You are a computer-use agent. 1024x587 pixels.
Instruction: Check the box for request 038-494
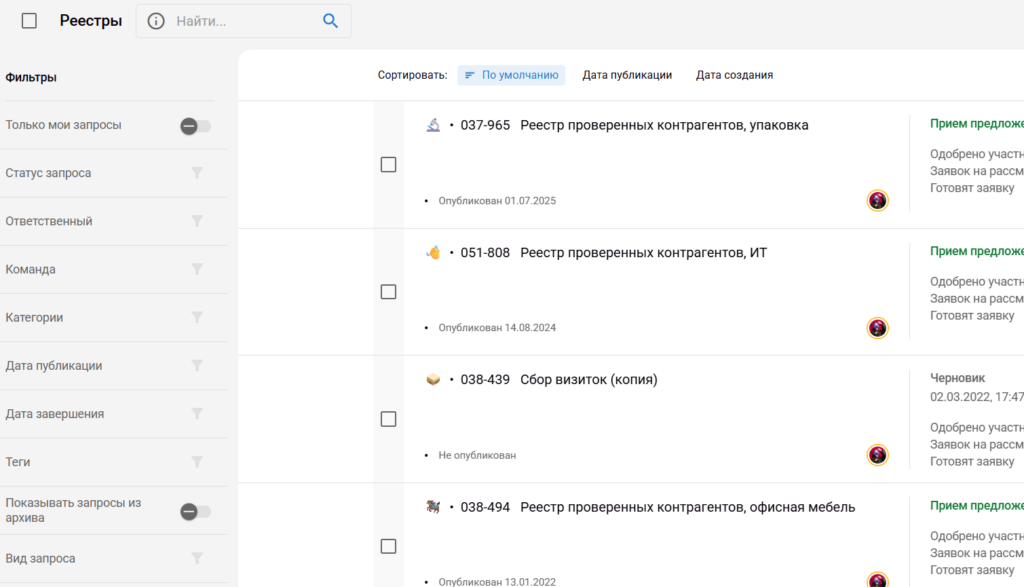point(388,546)
